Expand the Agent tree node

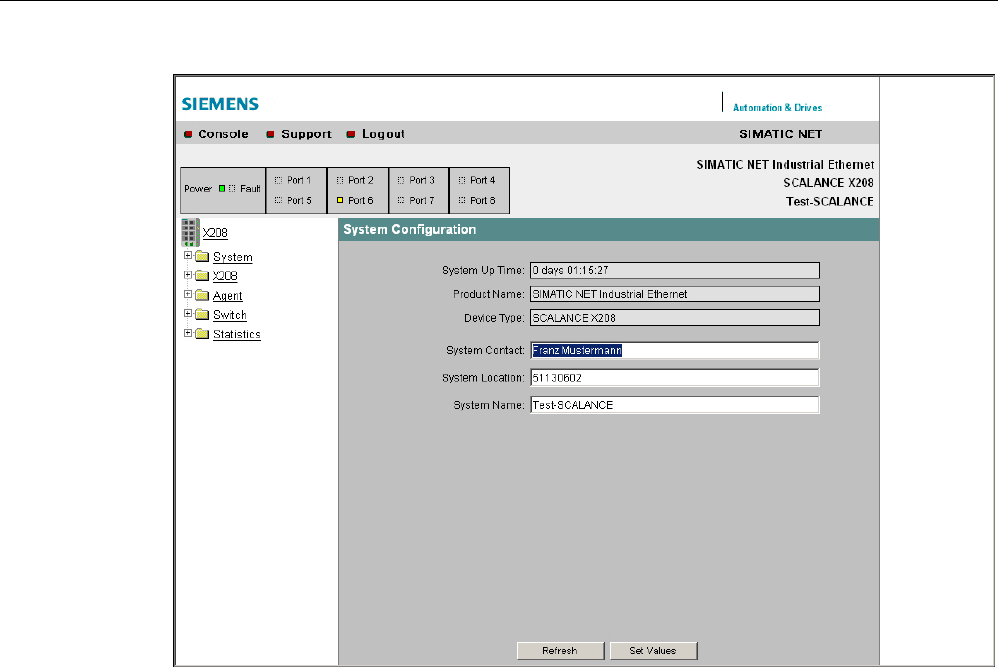pos(188,294)
